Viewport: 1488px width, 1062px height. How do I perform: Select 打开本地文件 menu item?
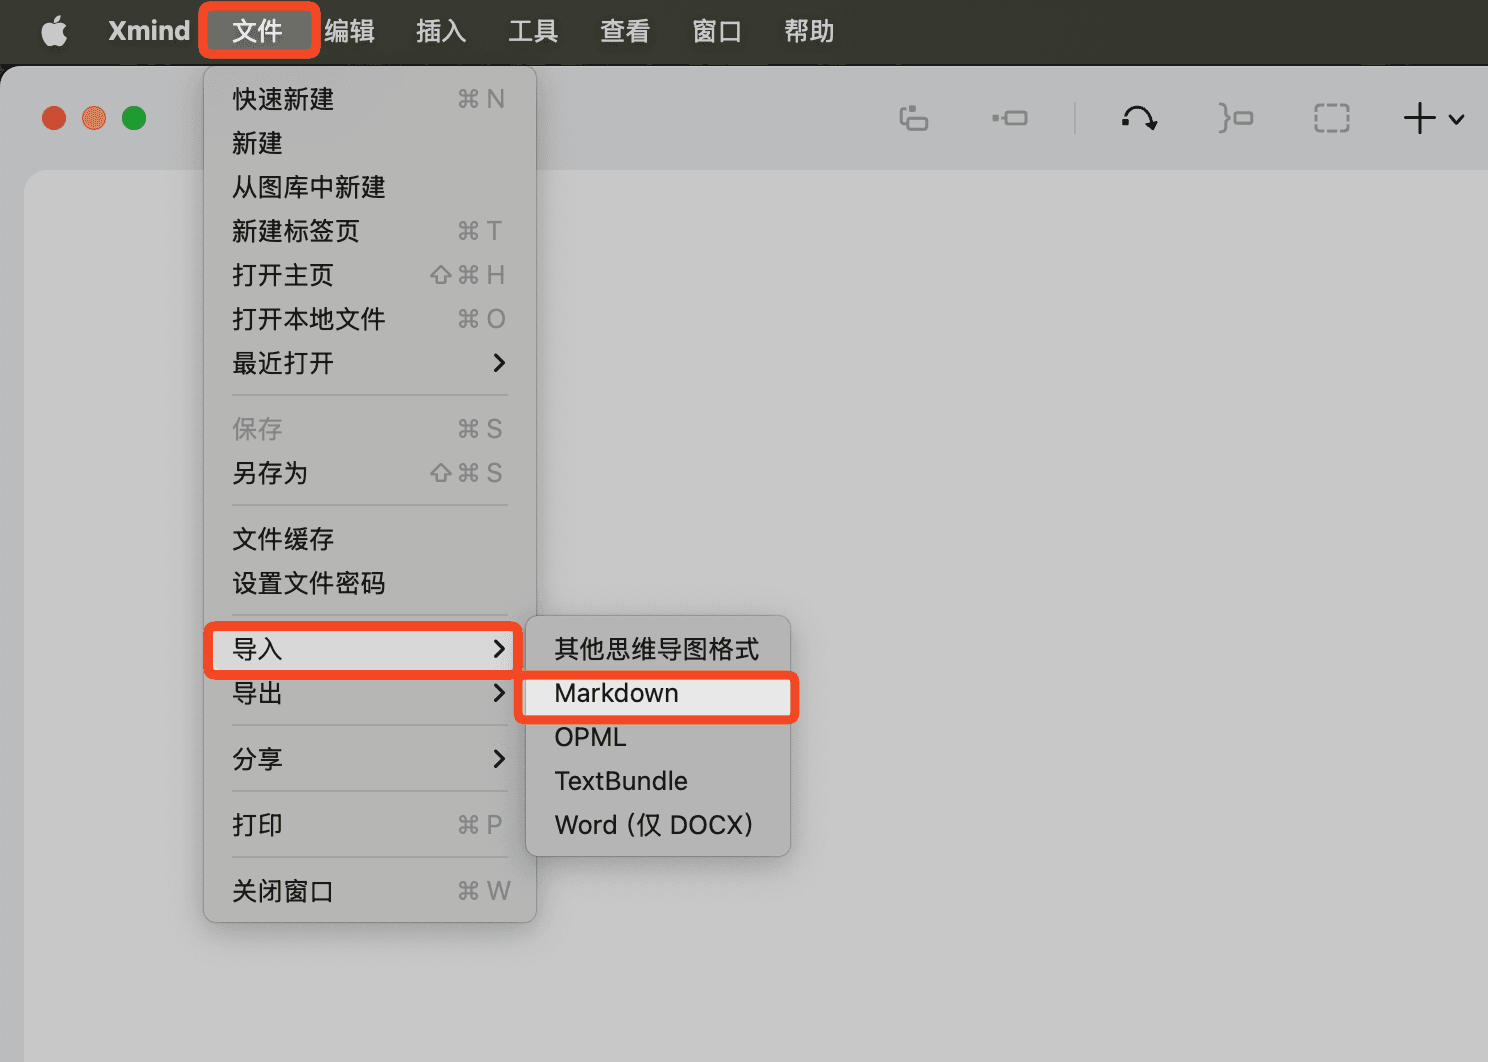(x=370, y=319)
